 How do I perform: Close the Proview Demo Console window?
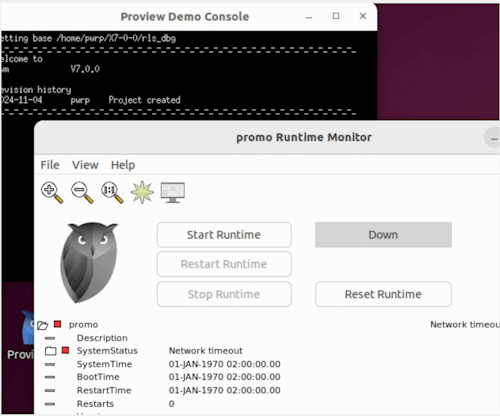tap(363, 16)
